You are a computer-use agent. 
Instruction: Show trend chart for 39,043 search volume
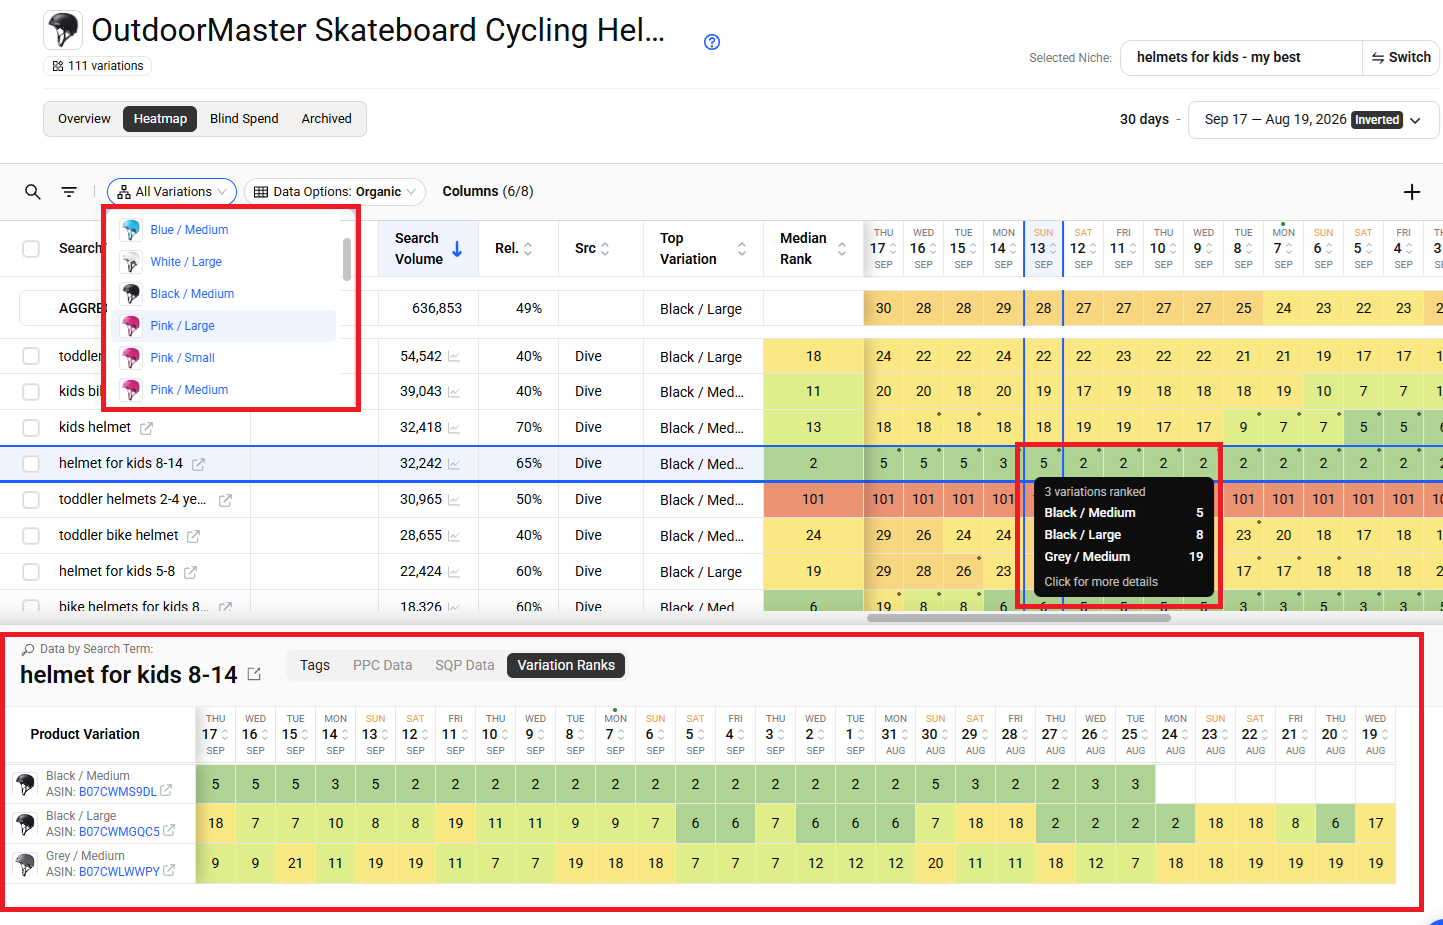coord(454,392)
